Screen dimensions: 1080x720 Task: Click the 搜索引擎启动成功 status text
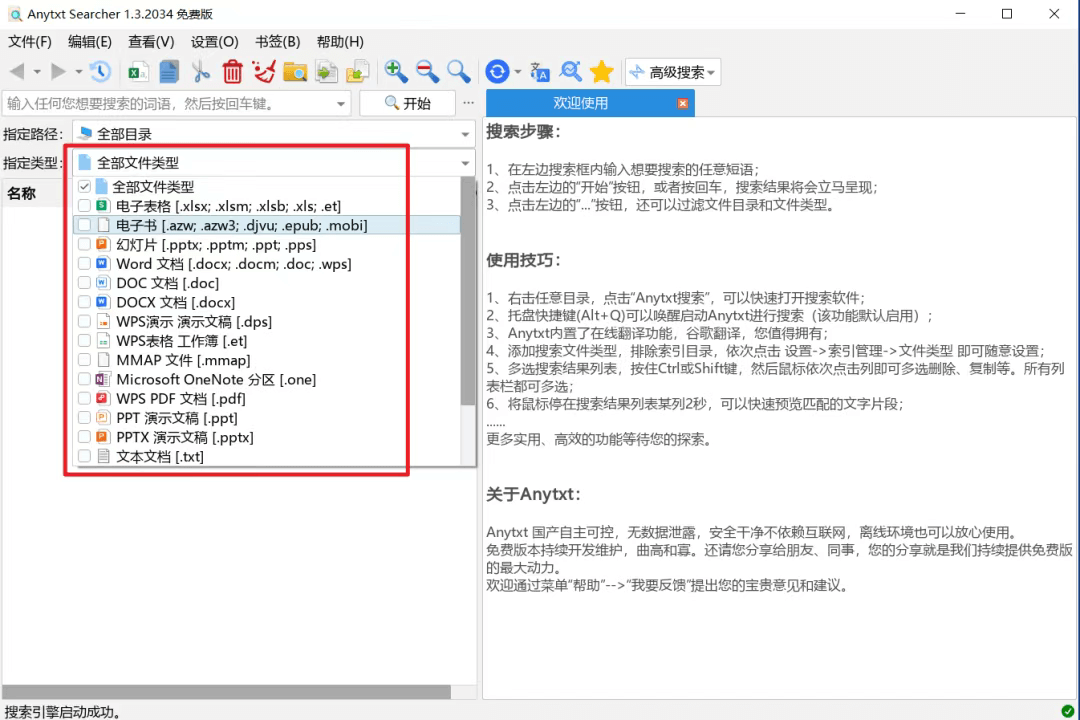[x=63, y=712]
